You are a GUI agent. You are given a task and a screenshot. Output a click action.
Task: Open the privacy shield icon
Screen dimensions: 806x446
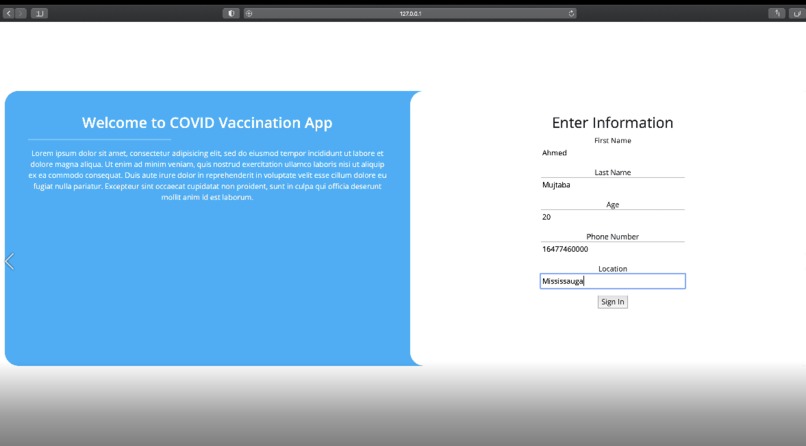[231, 13]
